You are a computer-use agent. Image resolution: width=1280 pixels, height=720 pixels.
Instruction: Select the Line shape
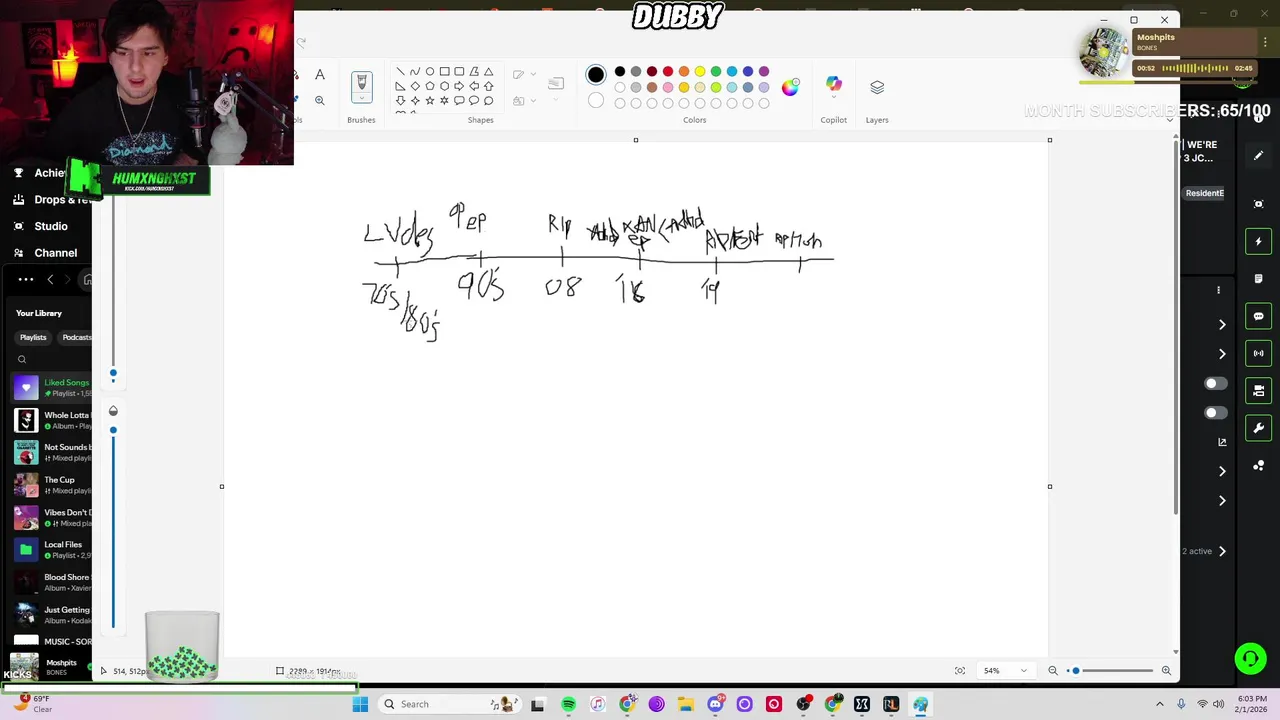400,72
